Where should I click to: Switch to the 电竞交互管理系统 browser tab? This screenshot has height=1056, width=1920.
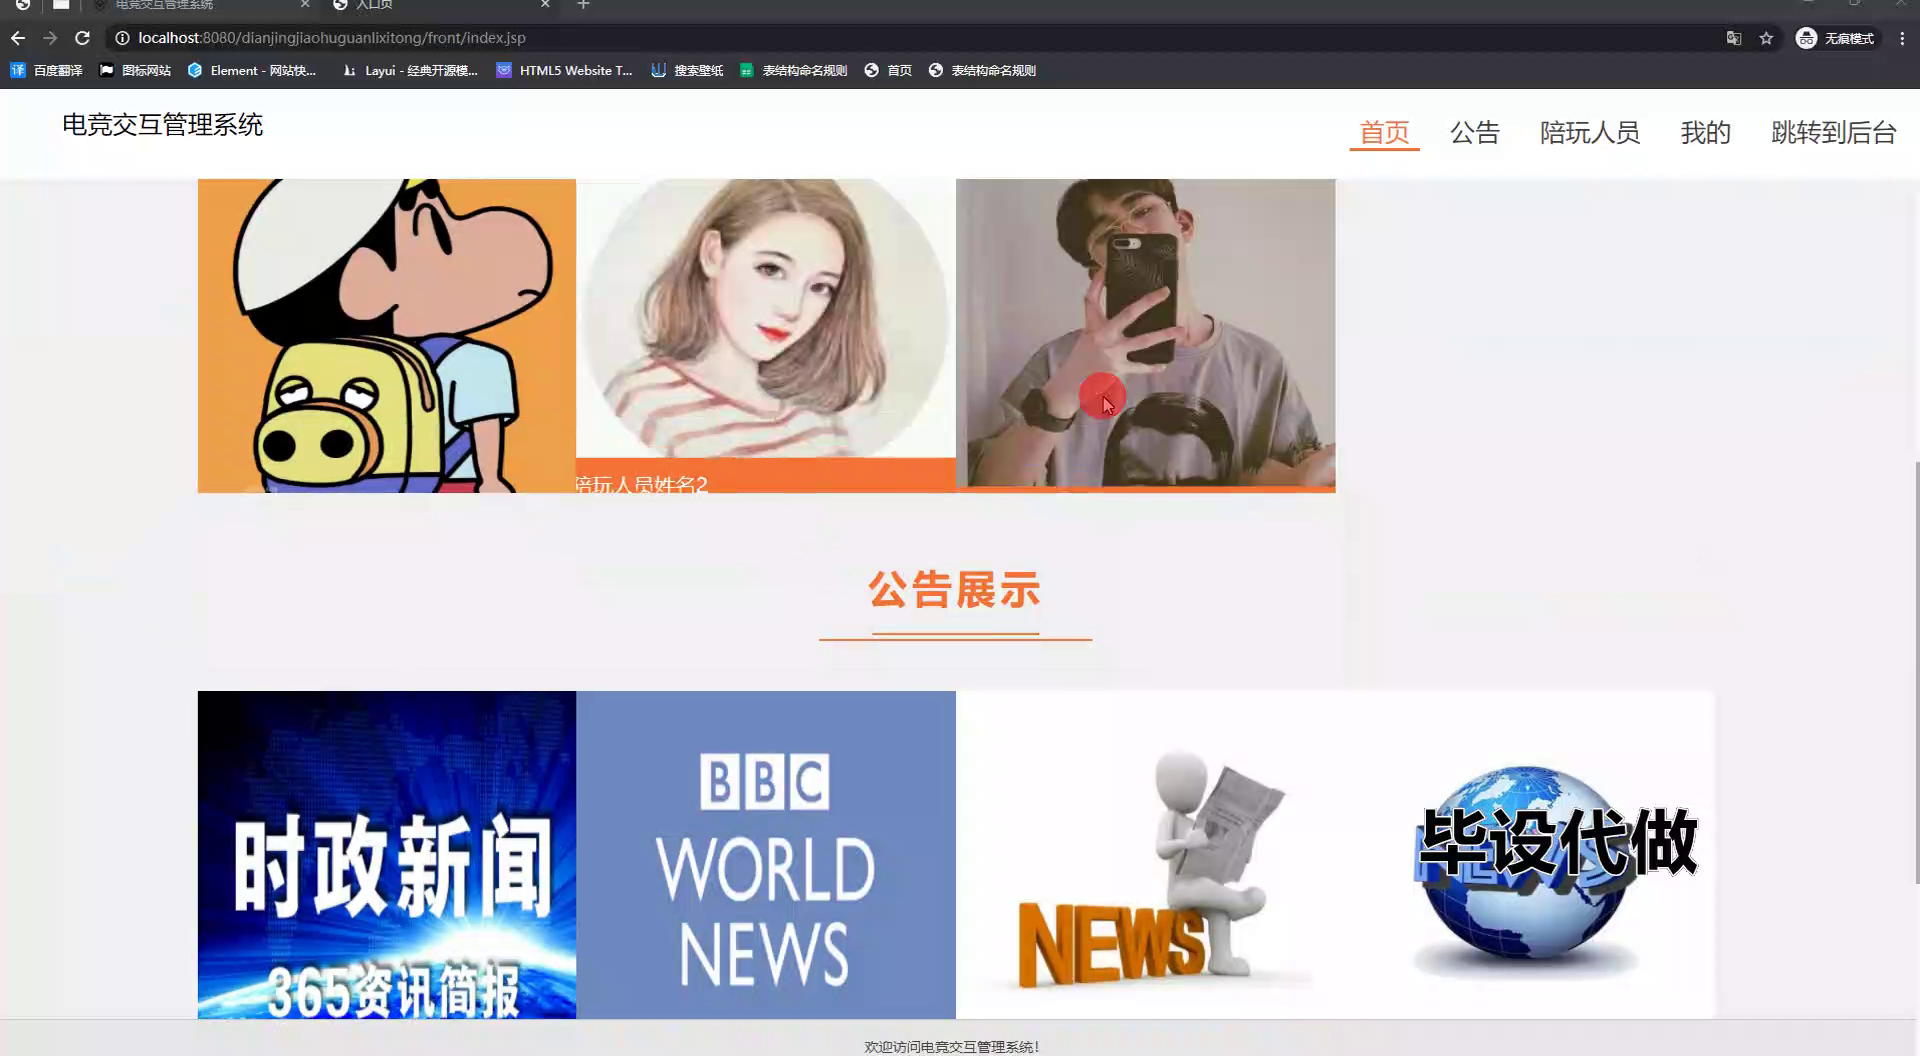(200, 5)
